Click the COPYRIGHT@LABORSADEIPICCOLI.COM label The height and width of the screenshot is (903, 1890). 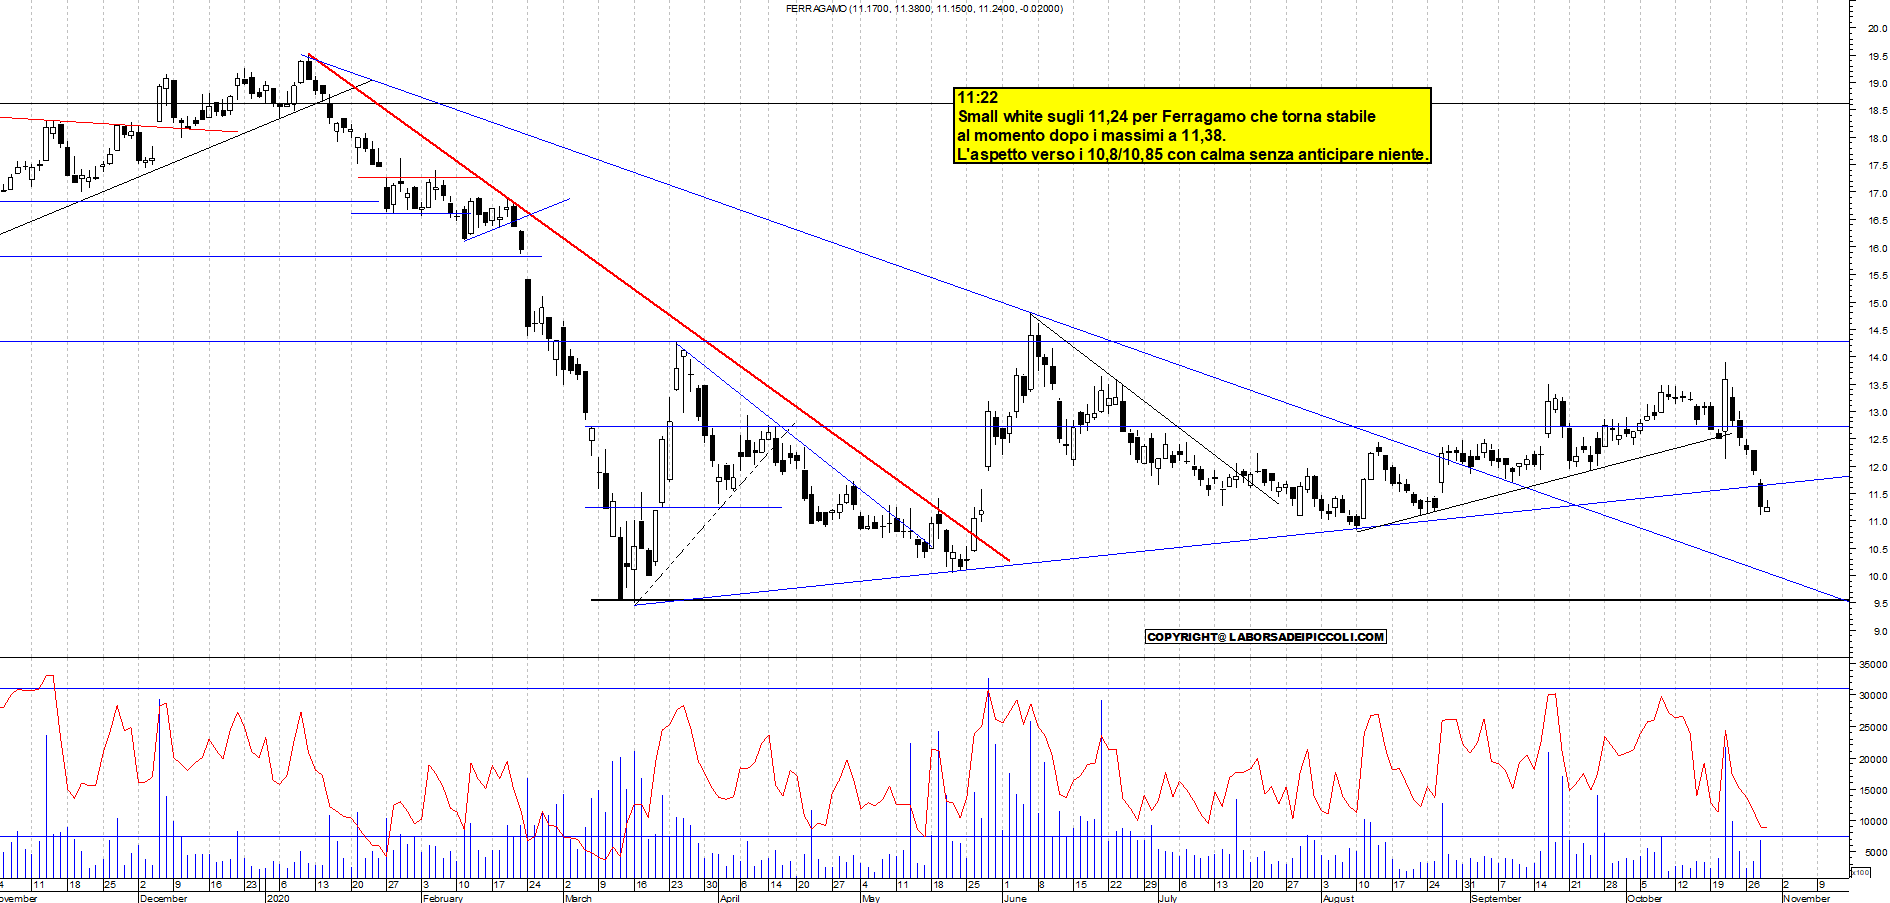click(1266, 637)
